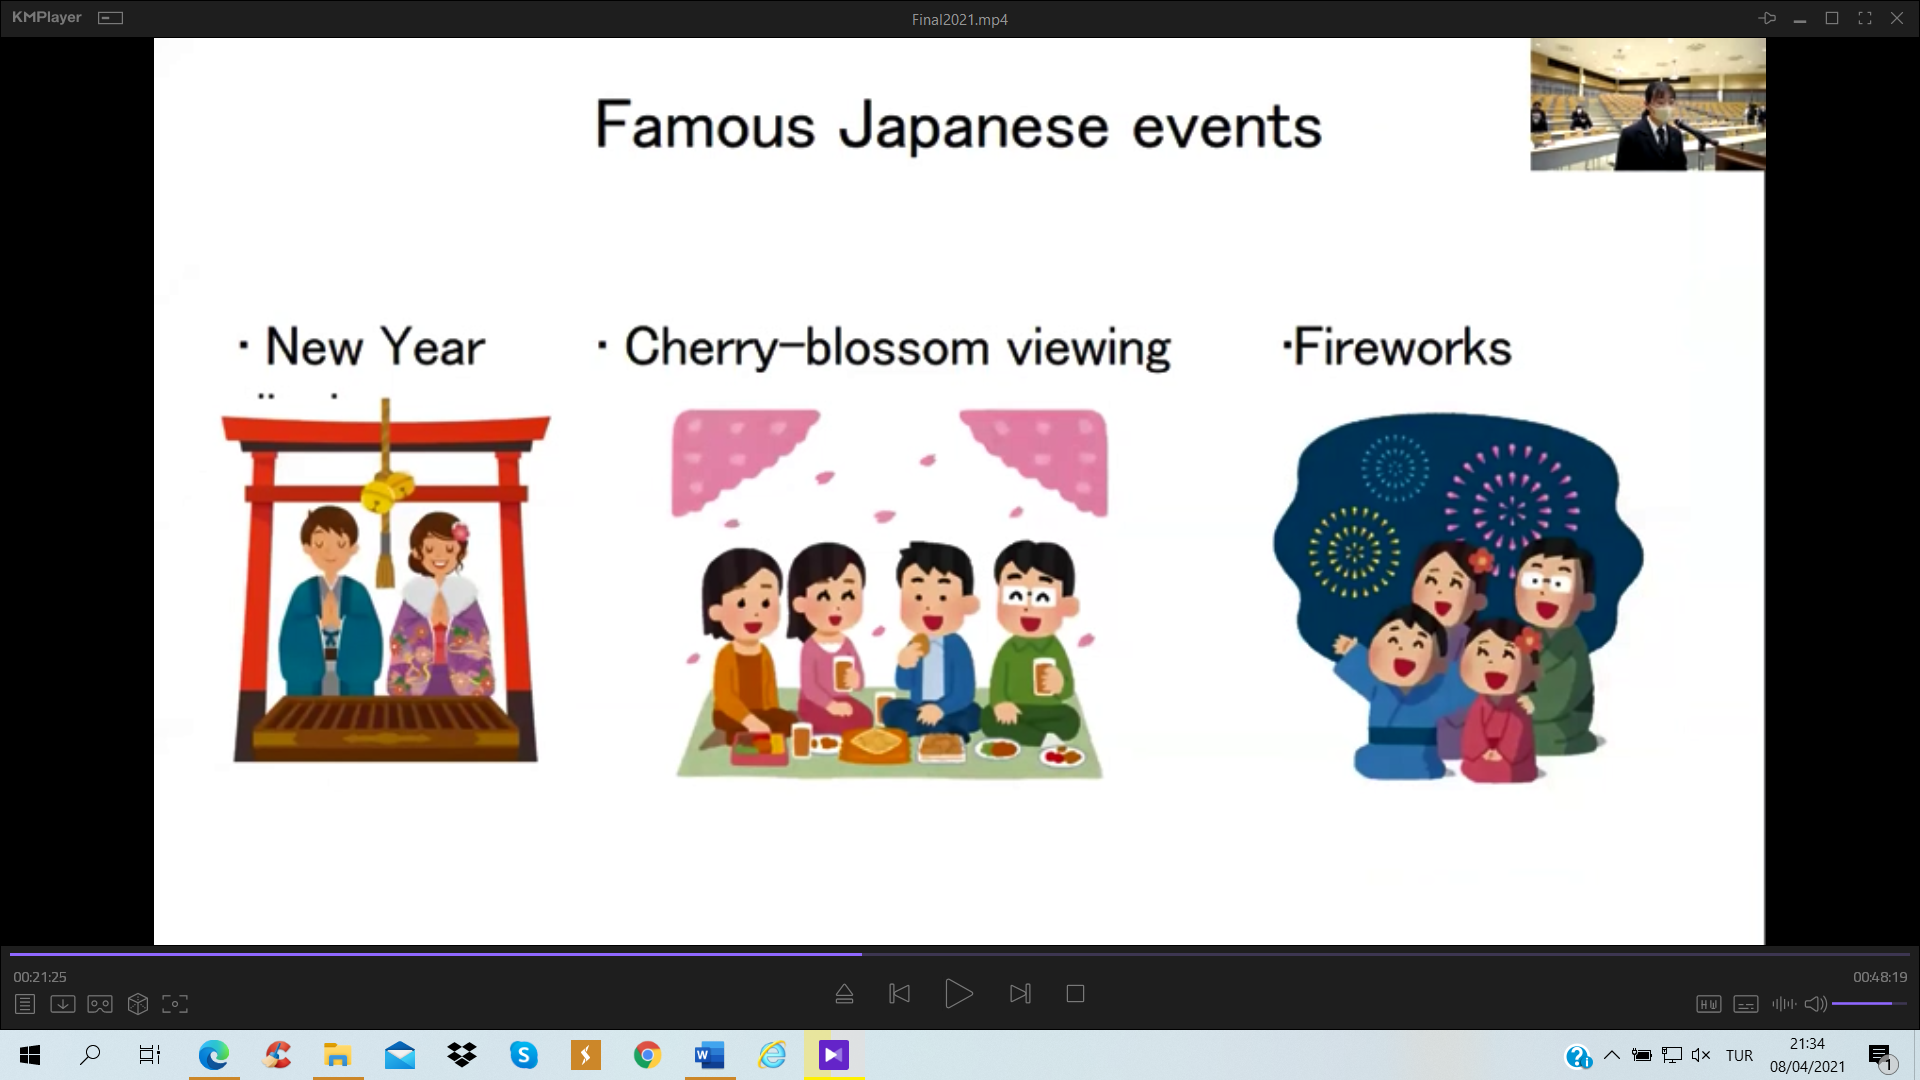The height and width of the screenshot is (1080, 1920).
Task: Expand hidden system tray icons chevron
Action: click(x=1612, y=1055)
